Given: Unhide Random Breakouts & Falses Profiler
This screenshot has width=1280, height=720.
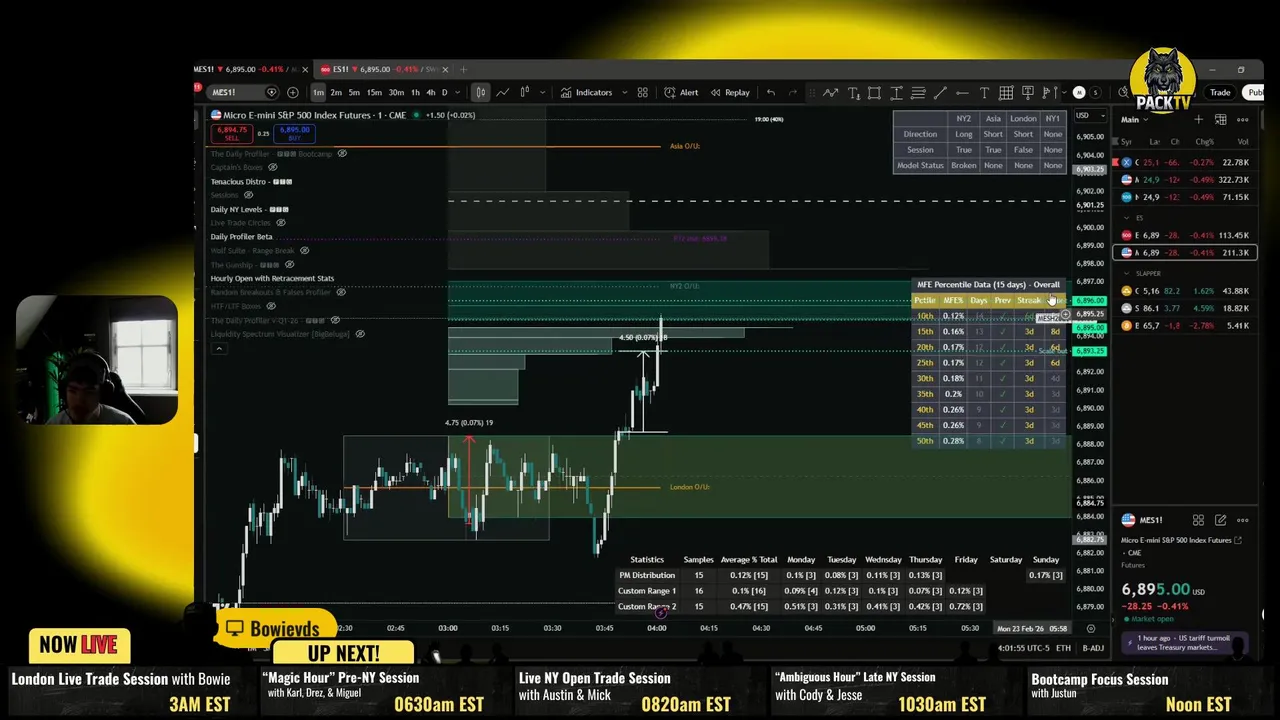Looking at the screenshot, I should coord(340,292).
